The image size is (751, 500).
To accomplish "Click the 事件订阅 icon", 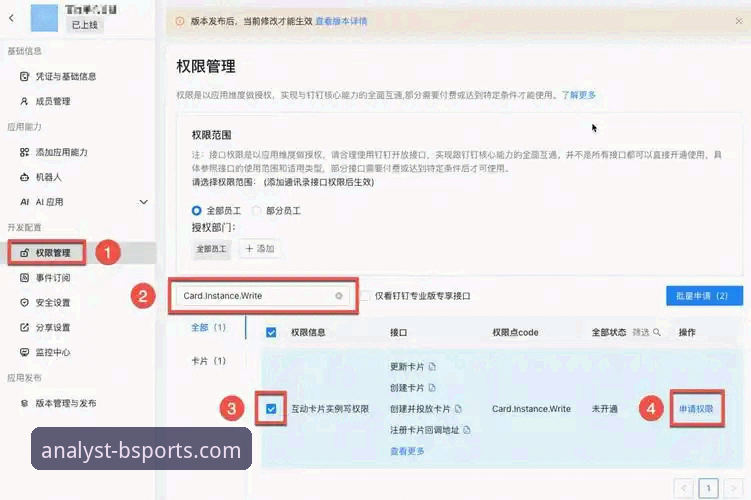I will click(x=24, y=278).
